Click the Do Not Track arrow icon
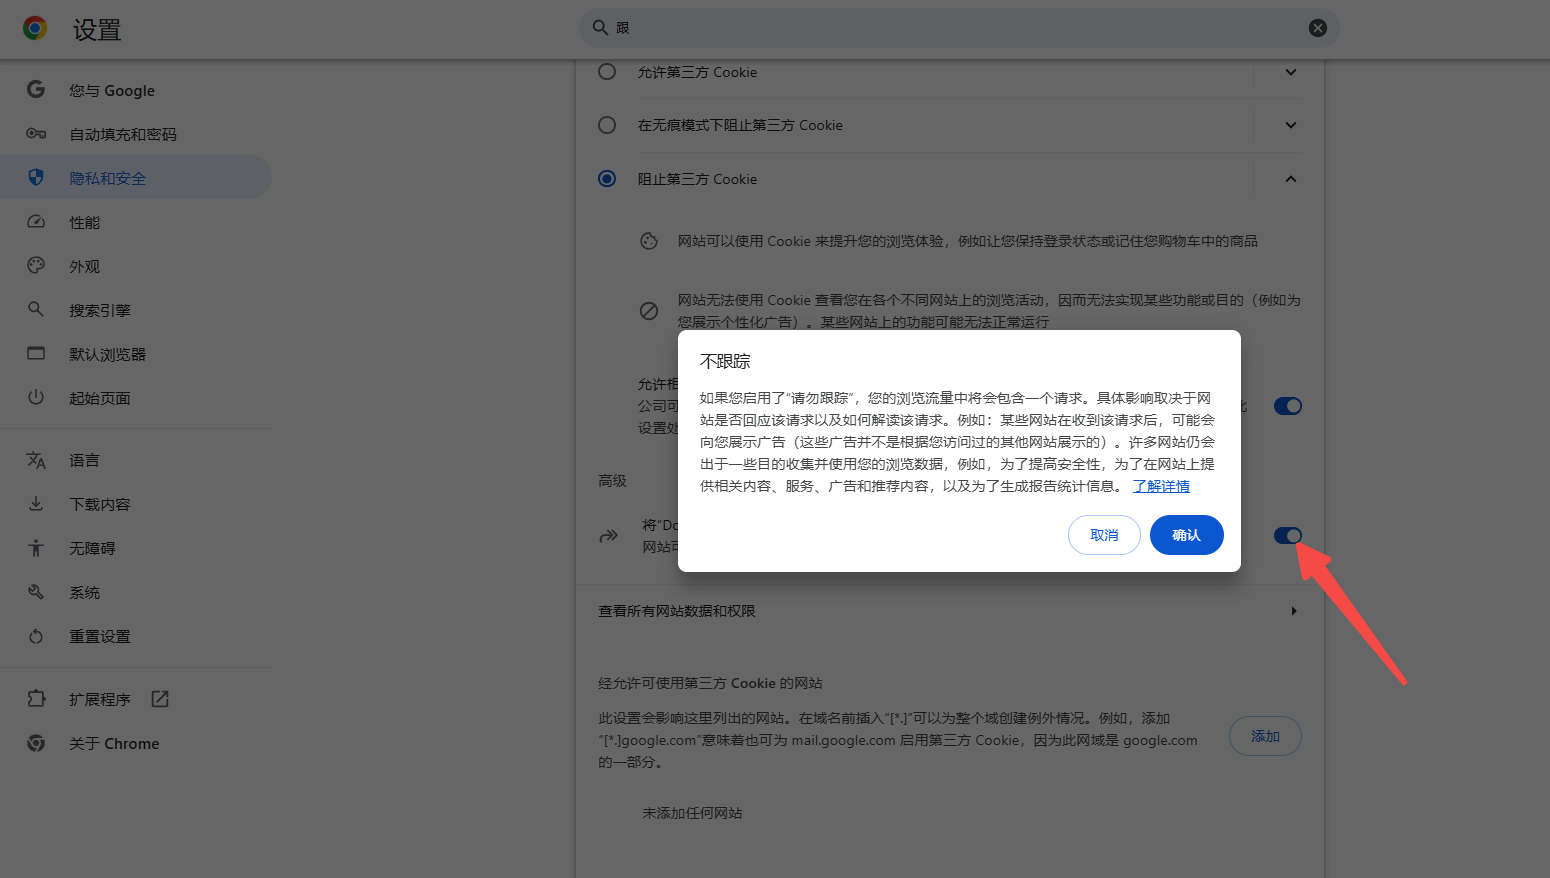Screen dimensions: 1550x878 [608, 536]
